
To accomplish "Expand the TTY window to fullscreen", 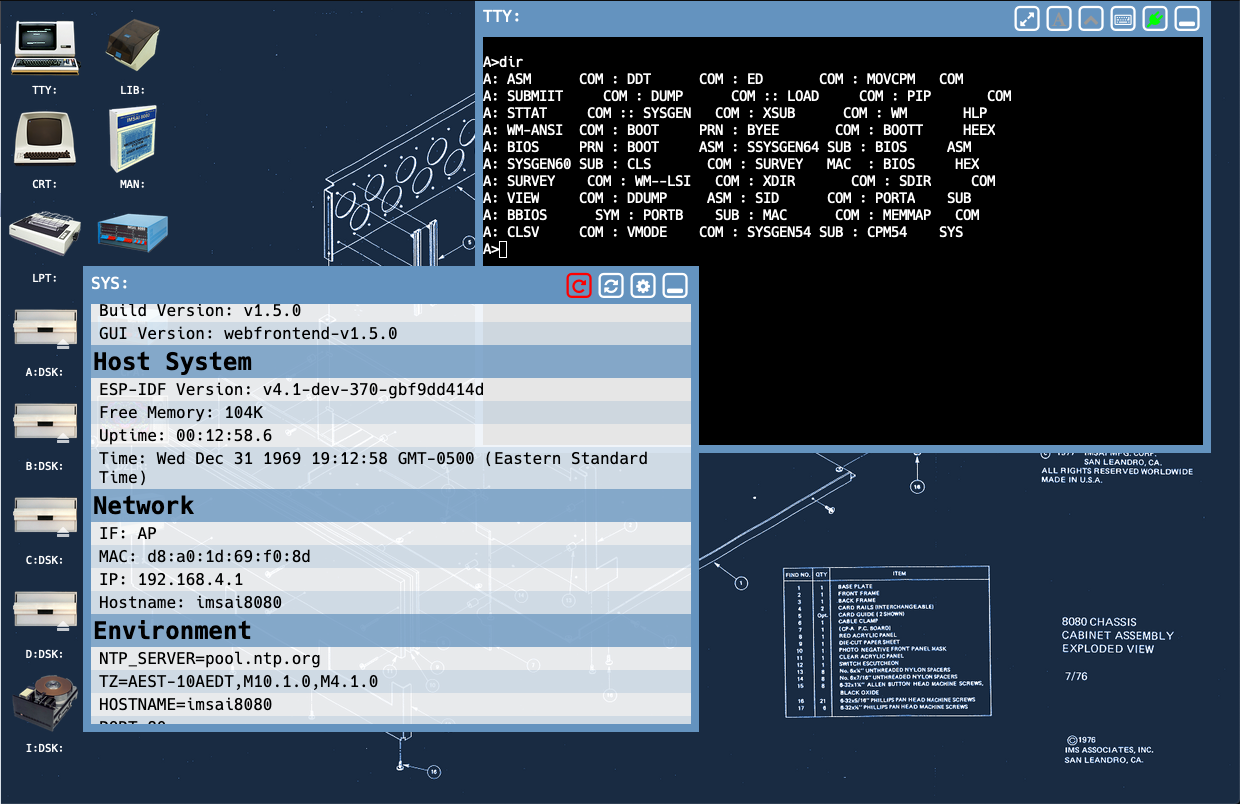I will click(x=1027, y=19).
